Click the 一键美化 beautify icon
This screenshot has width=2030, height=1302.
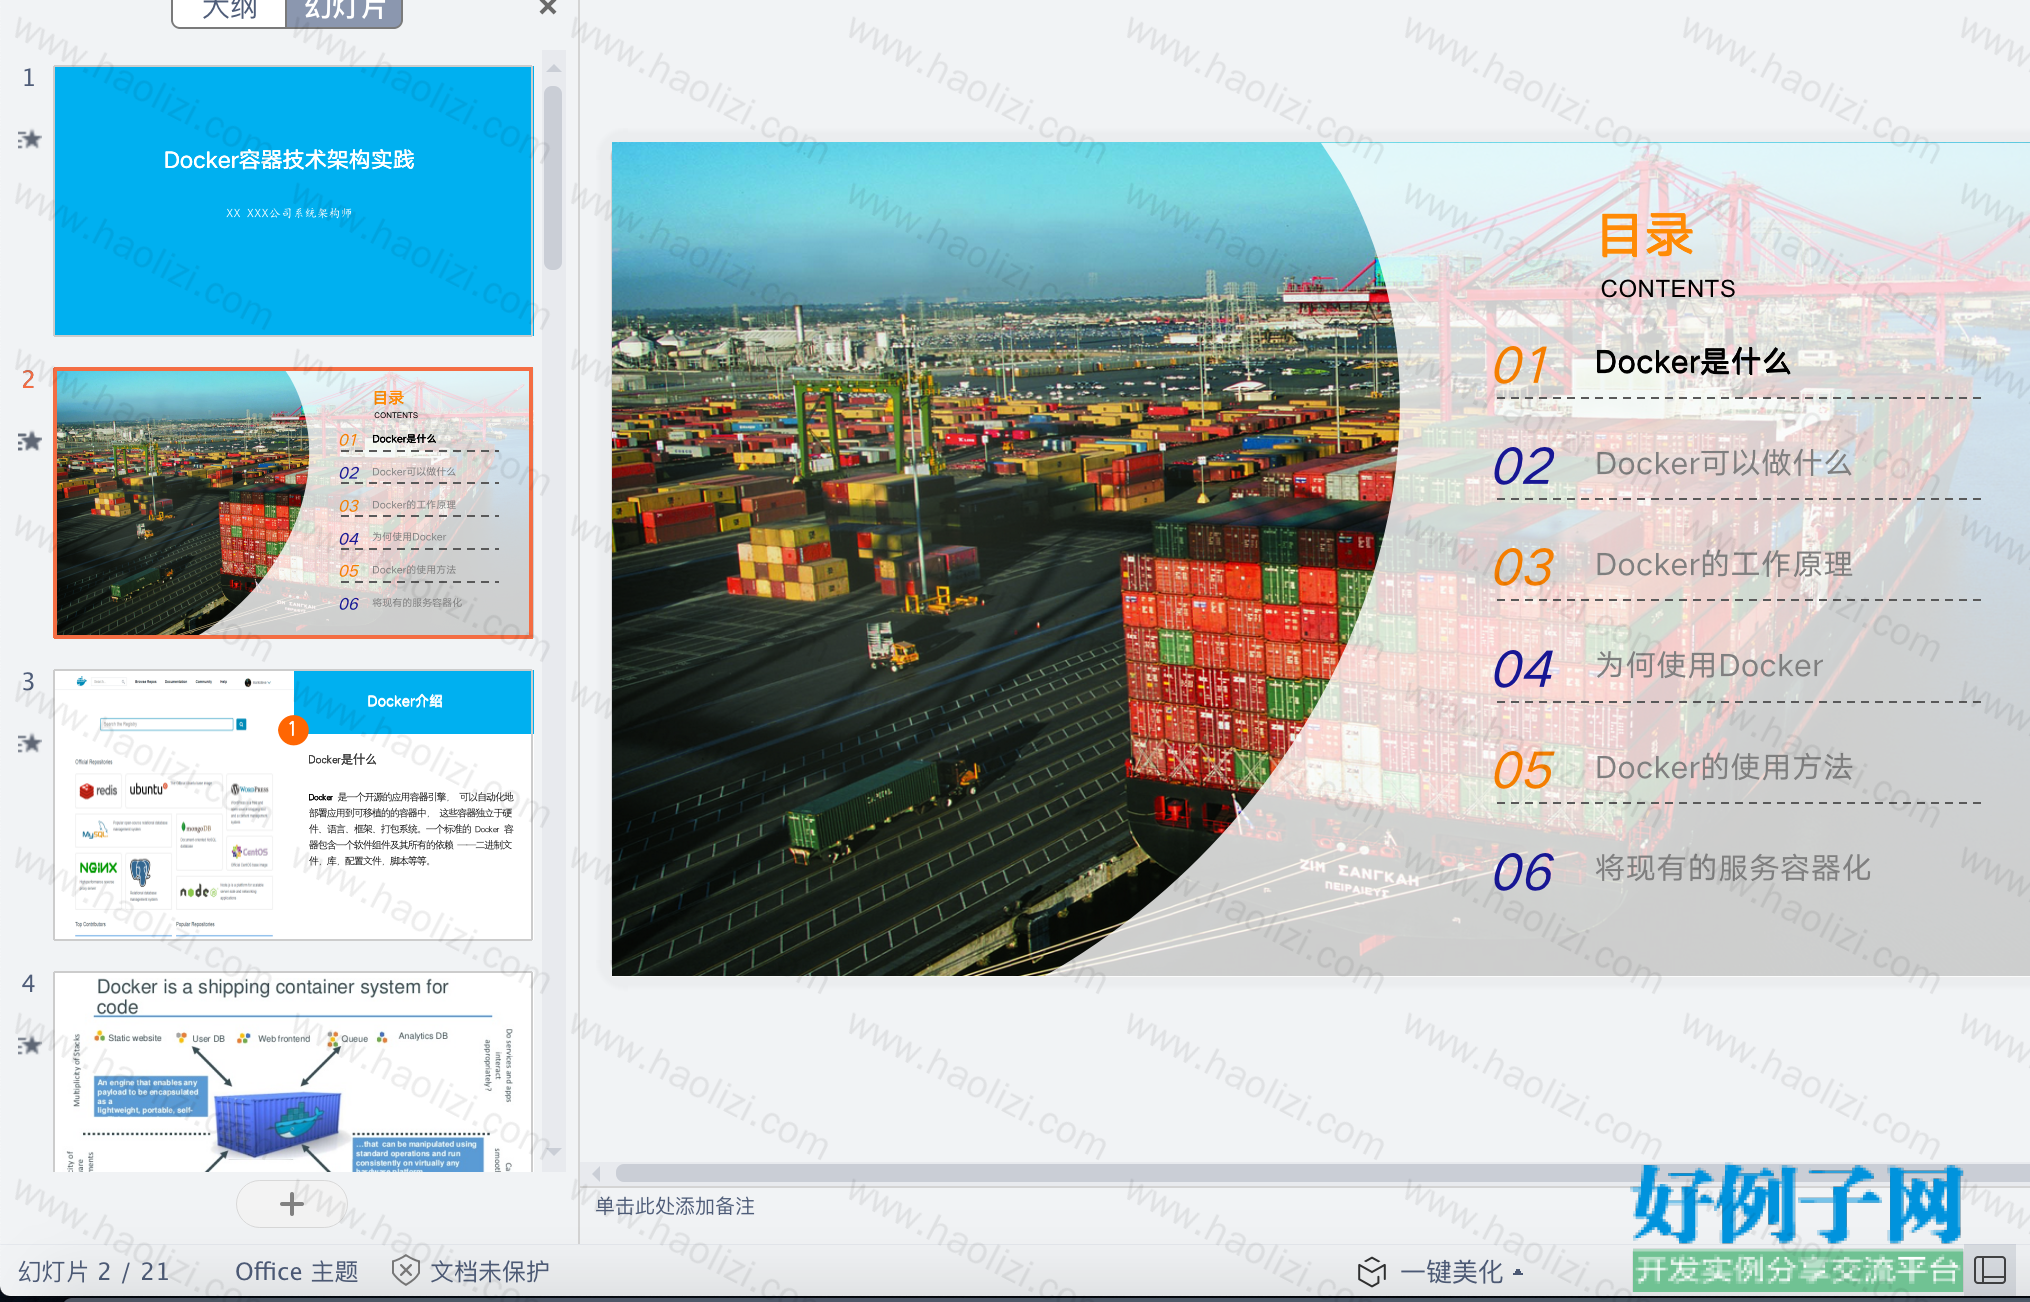point(1372,1272)
